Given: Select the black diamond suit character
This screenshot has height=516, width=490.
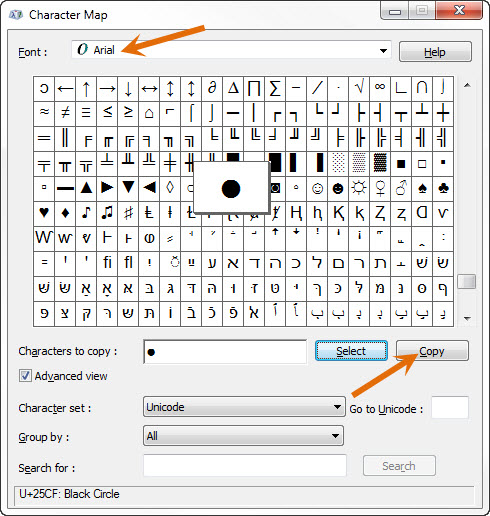Looking at the screenshot, I should (x=65, y=214).
